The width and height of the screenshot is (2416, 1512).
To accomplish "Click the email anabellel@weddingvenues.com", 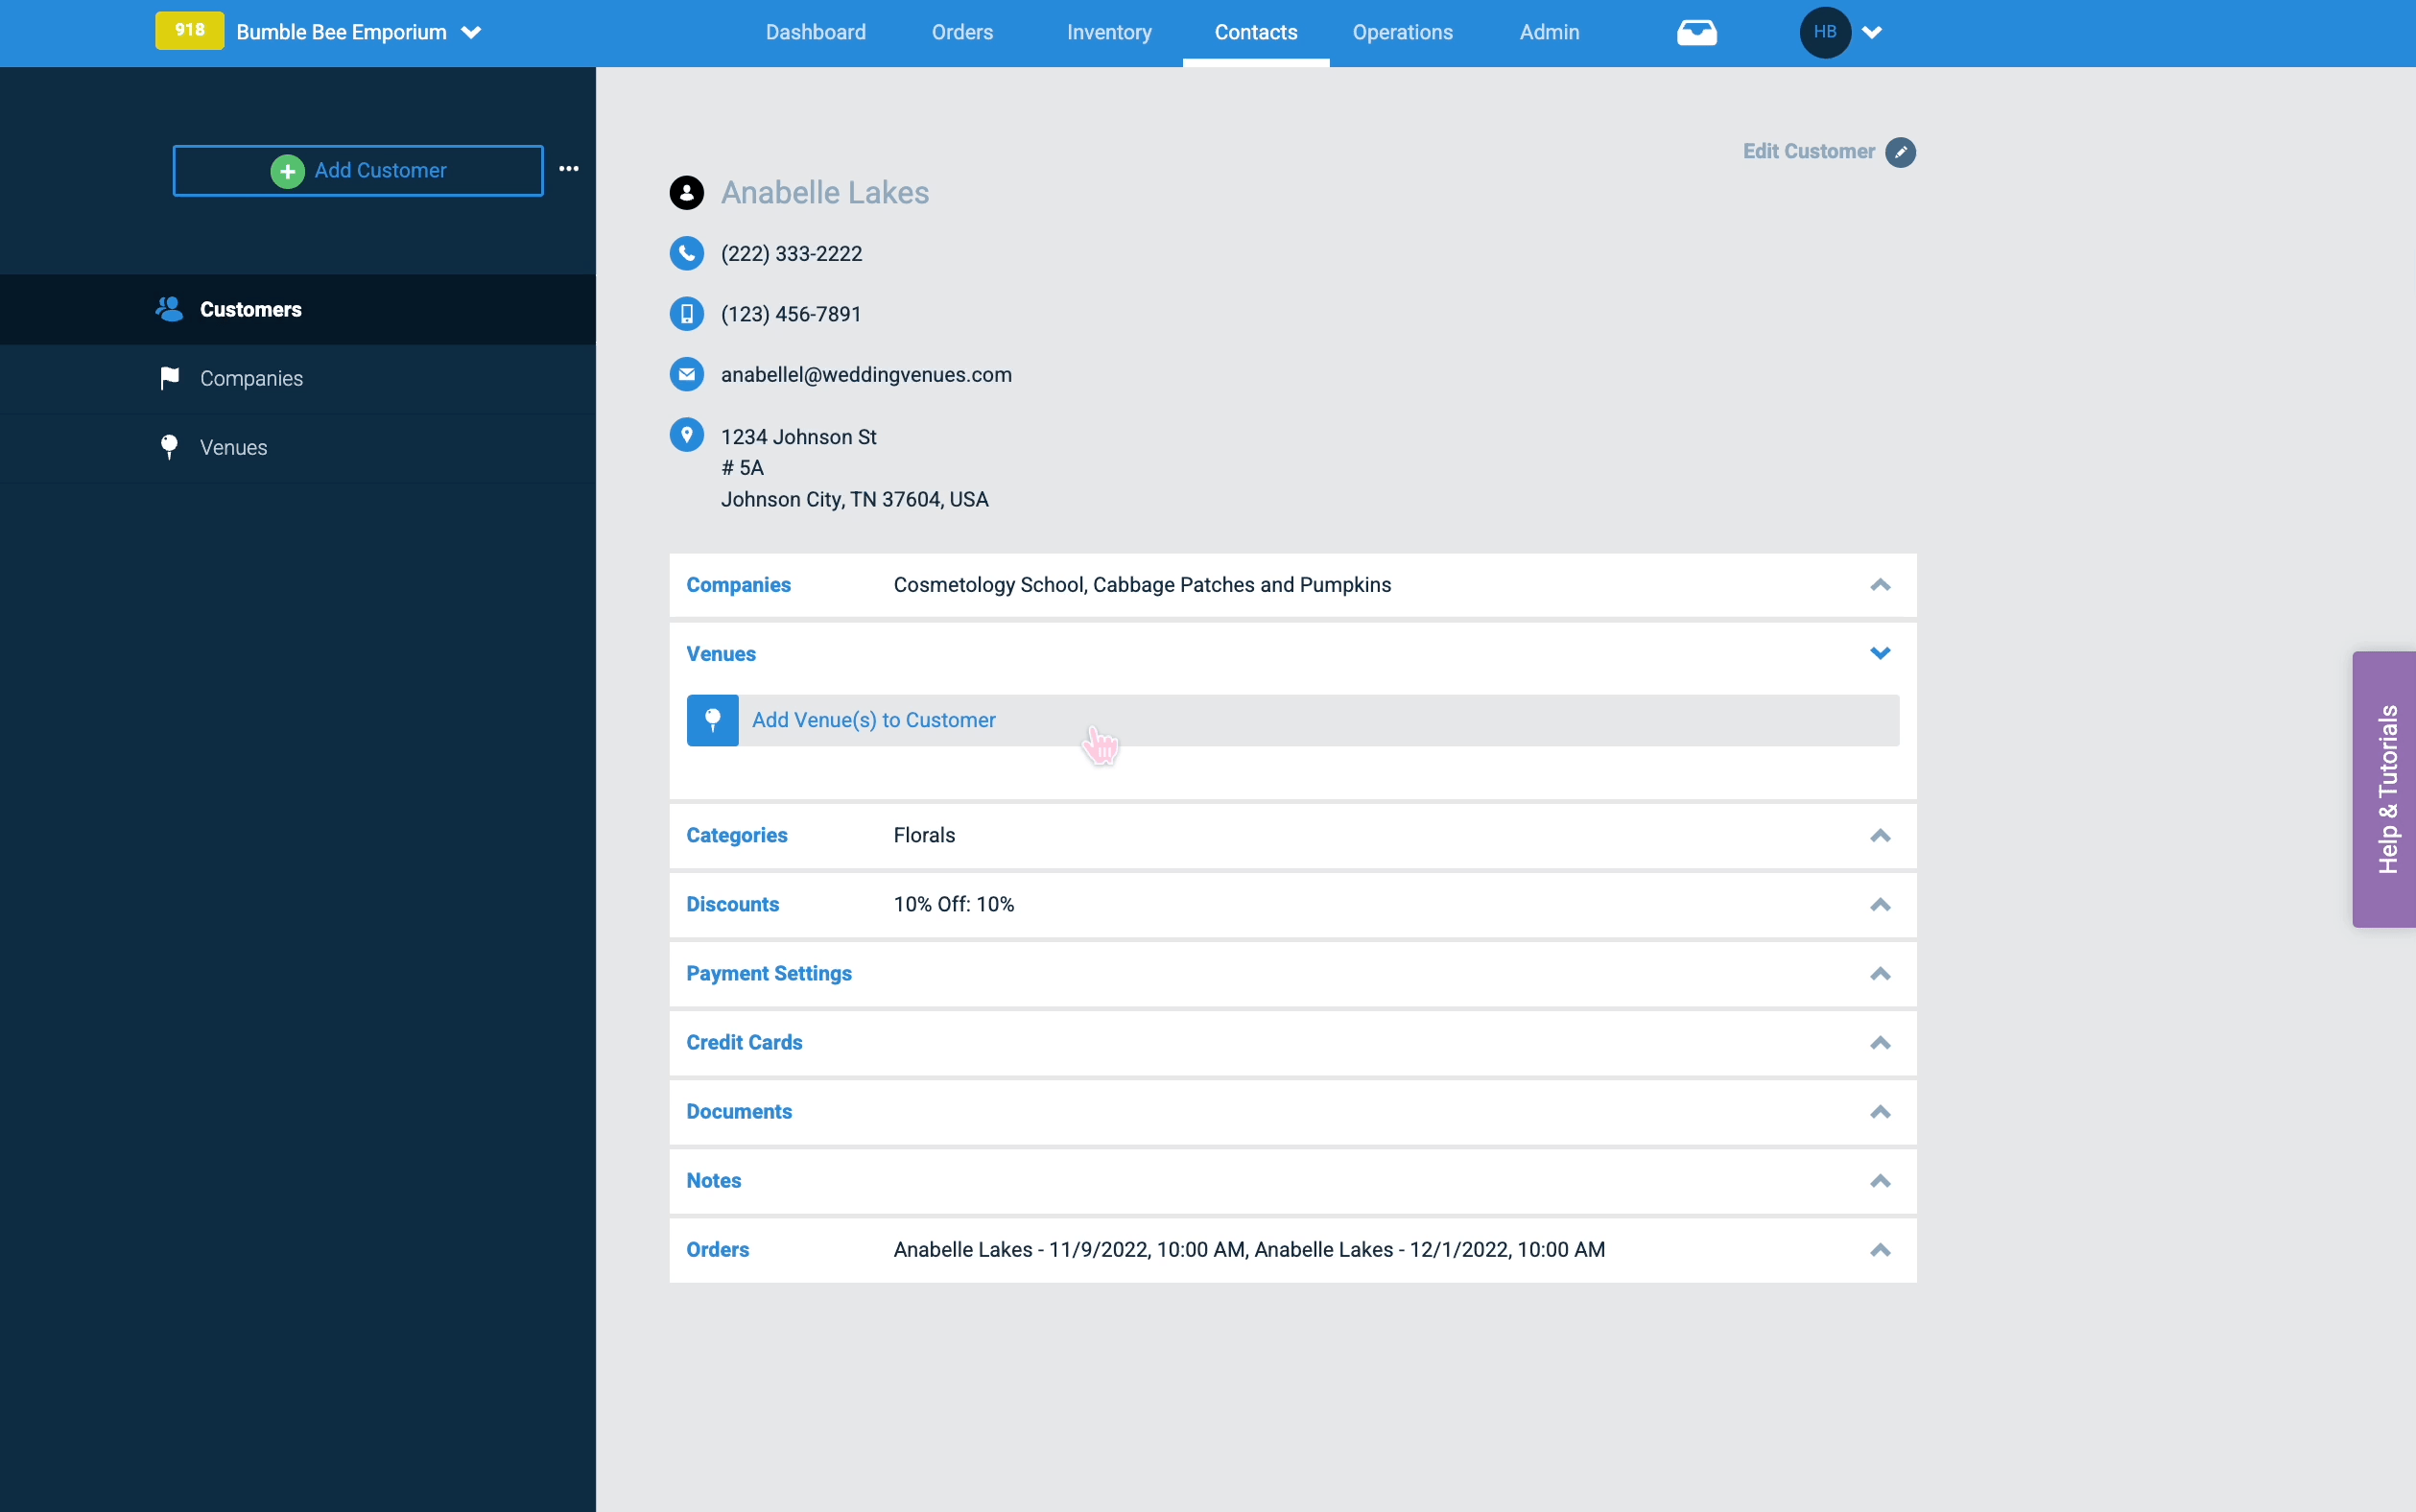I will [x=866, y=375].
